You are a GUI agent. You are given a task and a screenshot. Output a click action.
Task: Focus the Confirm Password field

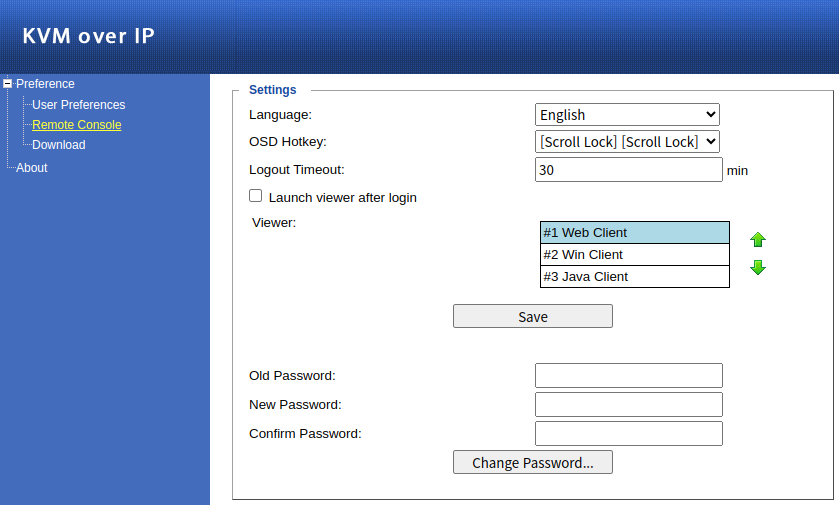(629, 433)
